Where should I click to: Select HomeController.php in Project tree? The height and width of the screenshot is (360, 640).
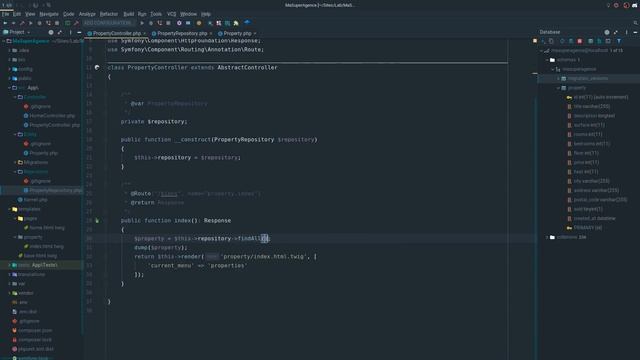[49, 116]
